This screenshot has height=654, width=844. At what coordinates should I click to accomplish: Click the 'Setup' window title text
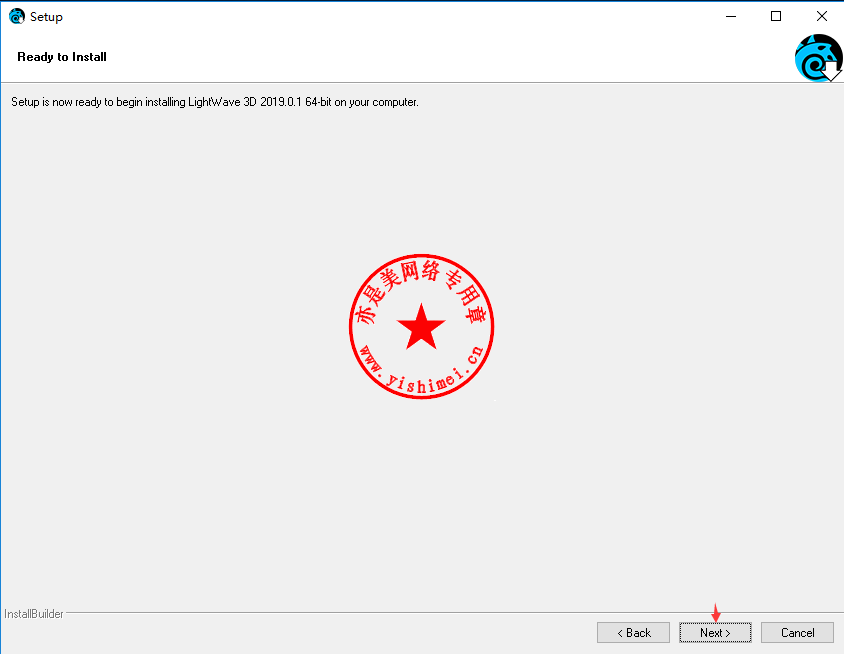pos(46,17)
